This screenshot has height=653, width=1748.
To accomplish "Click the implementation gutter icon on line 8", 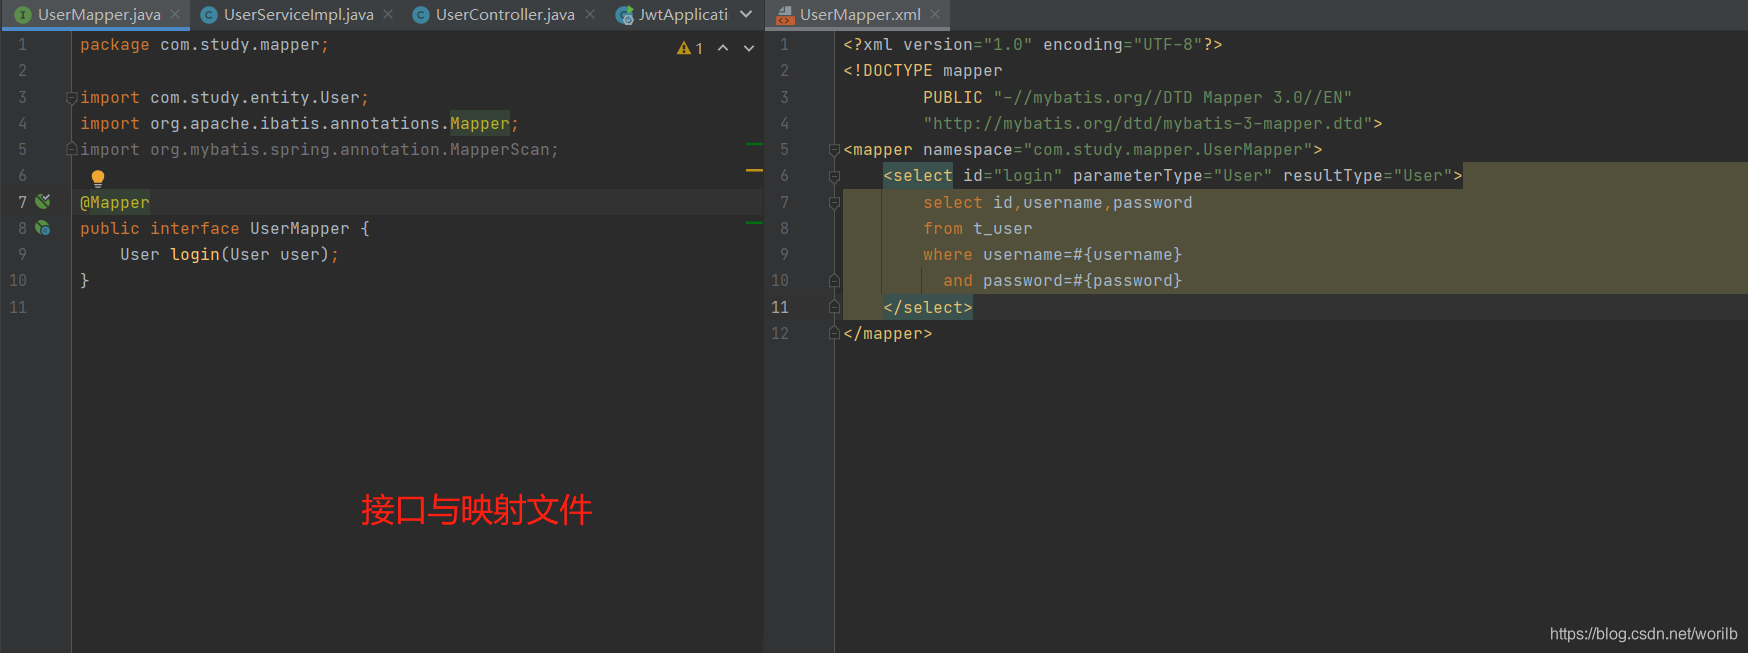I will 43,228.
